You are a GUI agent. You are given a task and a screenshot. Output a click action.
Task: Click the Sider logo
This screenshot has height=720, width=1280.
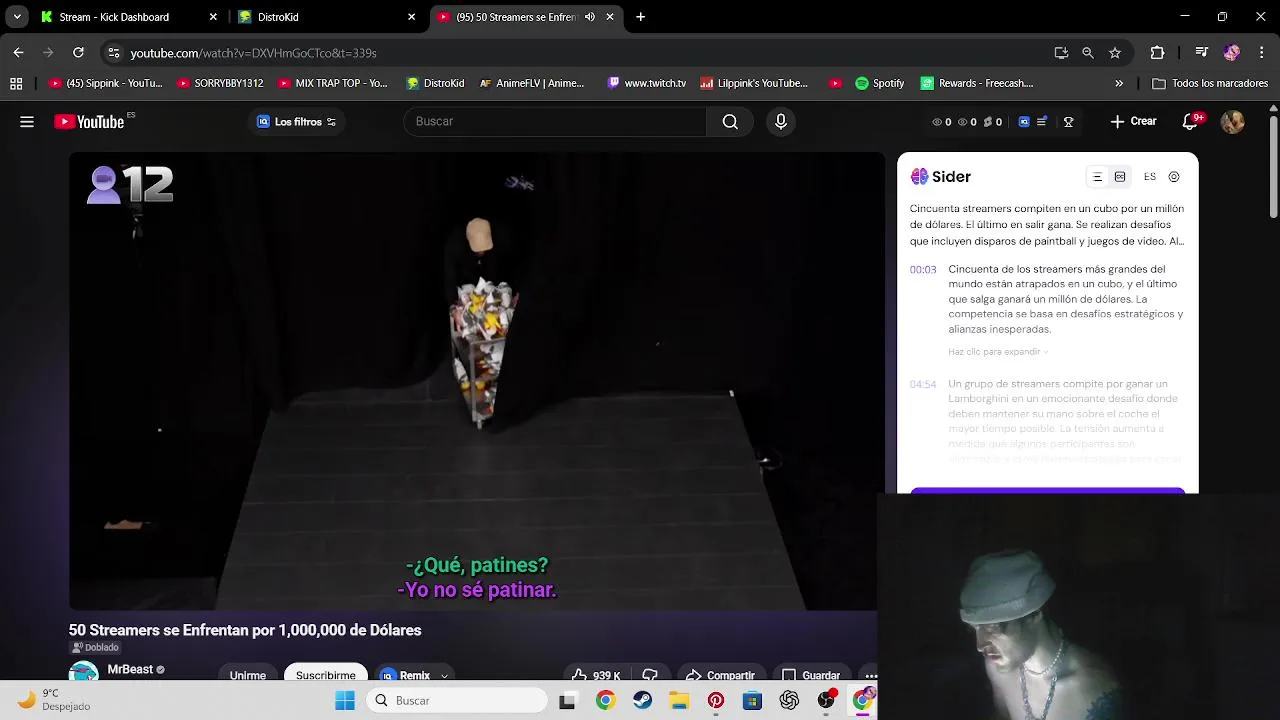(941, 177)
